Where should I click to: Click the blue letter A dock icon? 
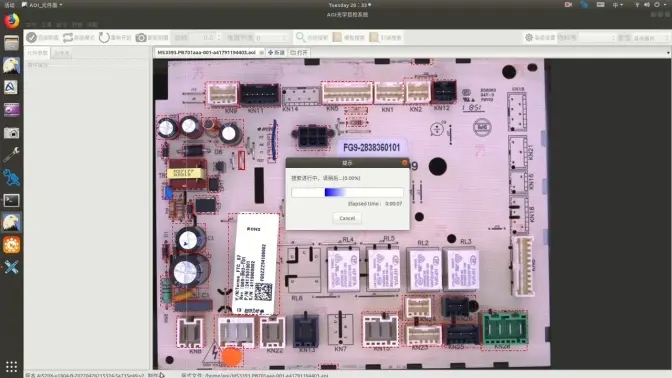pyautogui.click(x=12, y=87)
